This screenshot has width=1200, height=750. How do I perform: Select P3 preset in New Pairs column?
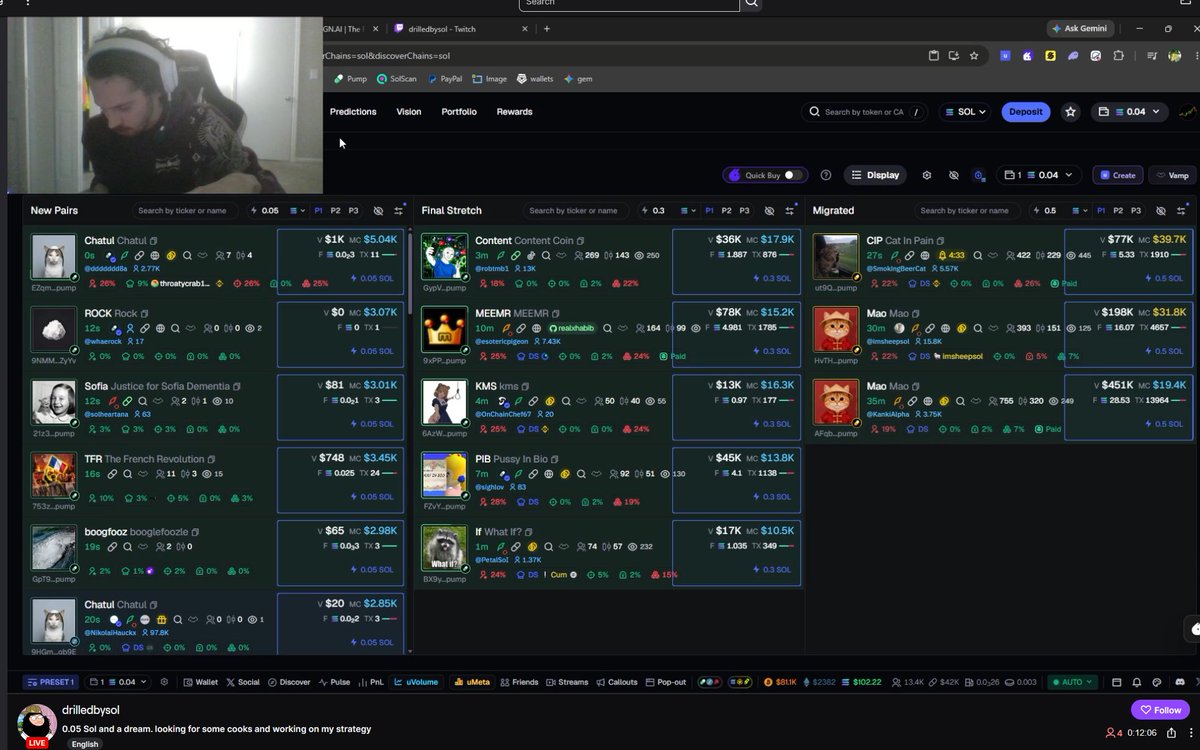[x=353, y=211]
